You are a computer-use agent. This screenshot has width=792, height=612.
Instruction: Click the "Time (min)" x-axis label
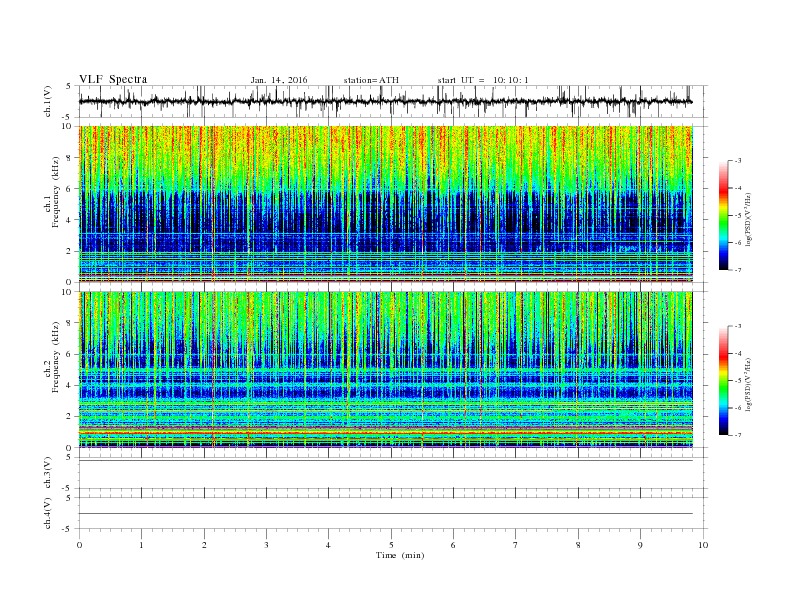pyautogui.click(x=400, y=555)
